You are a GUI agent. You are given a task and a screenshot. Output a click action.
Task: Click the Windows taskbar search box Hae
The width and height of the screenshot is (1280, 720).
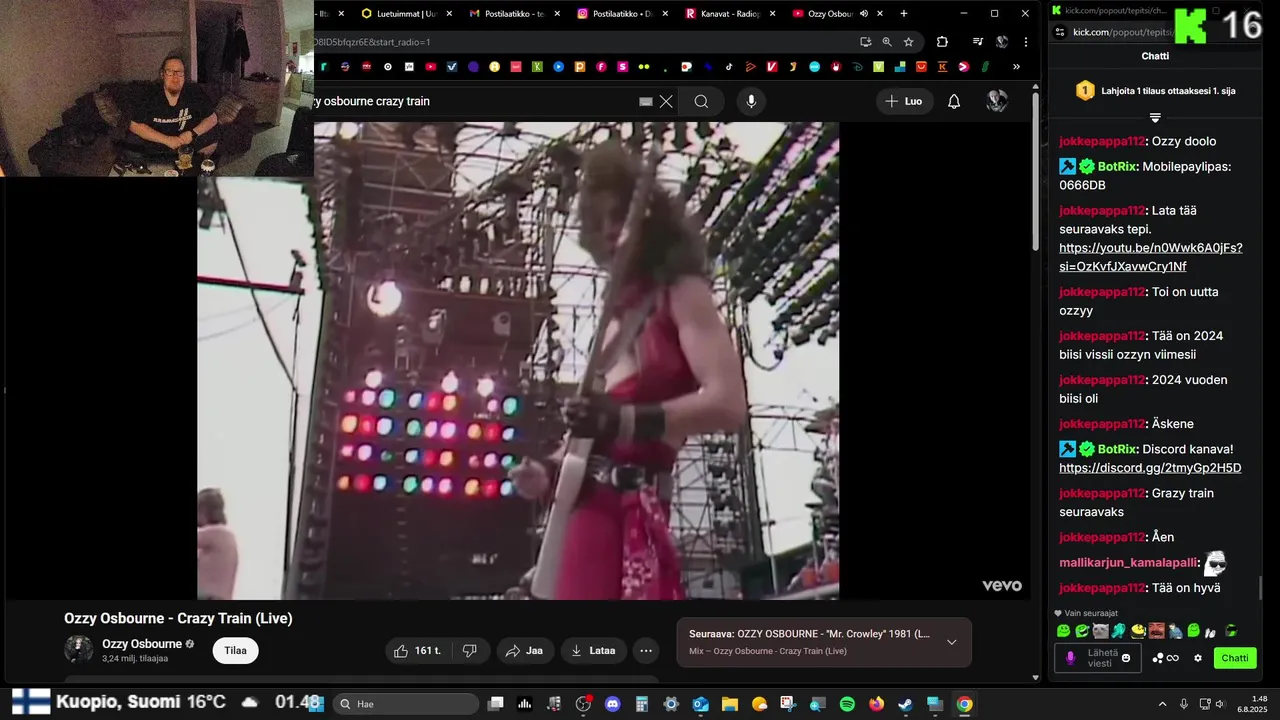point(405,704)
